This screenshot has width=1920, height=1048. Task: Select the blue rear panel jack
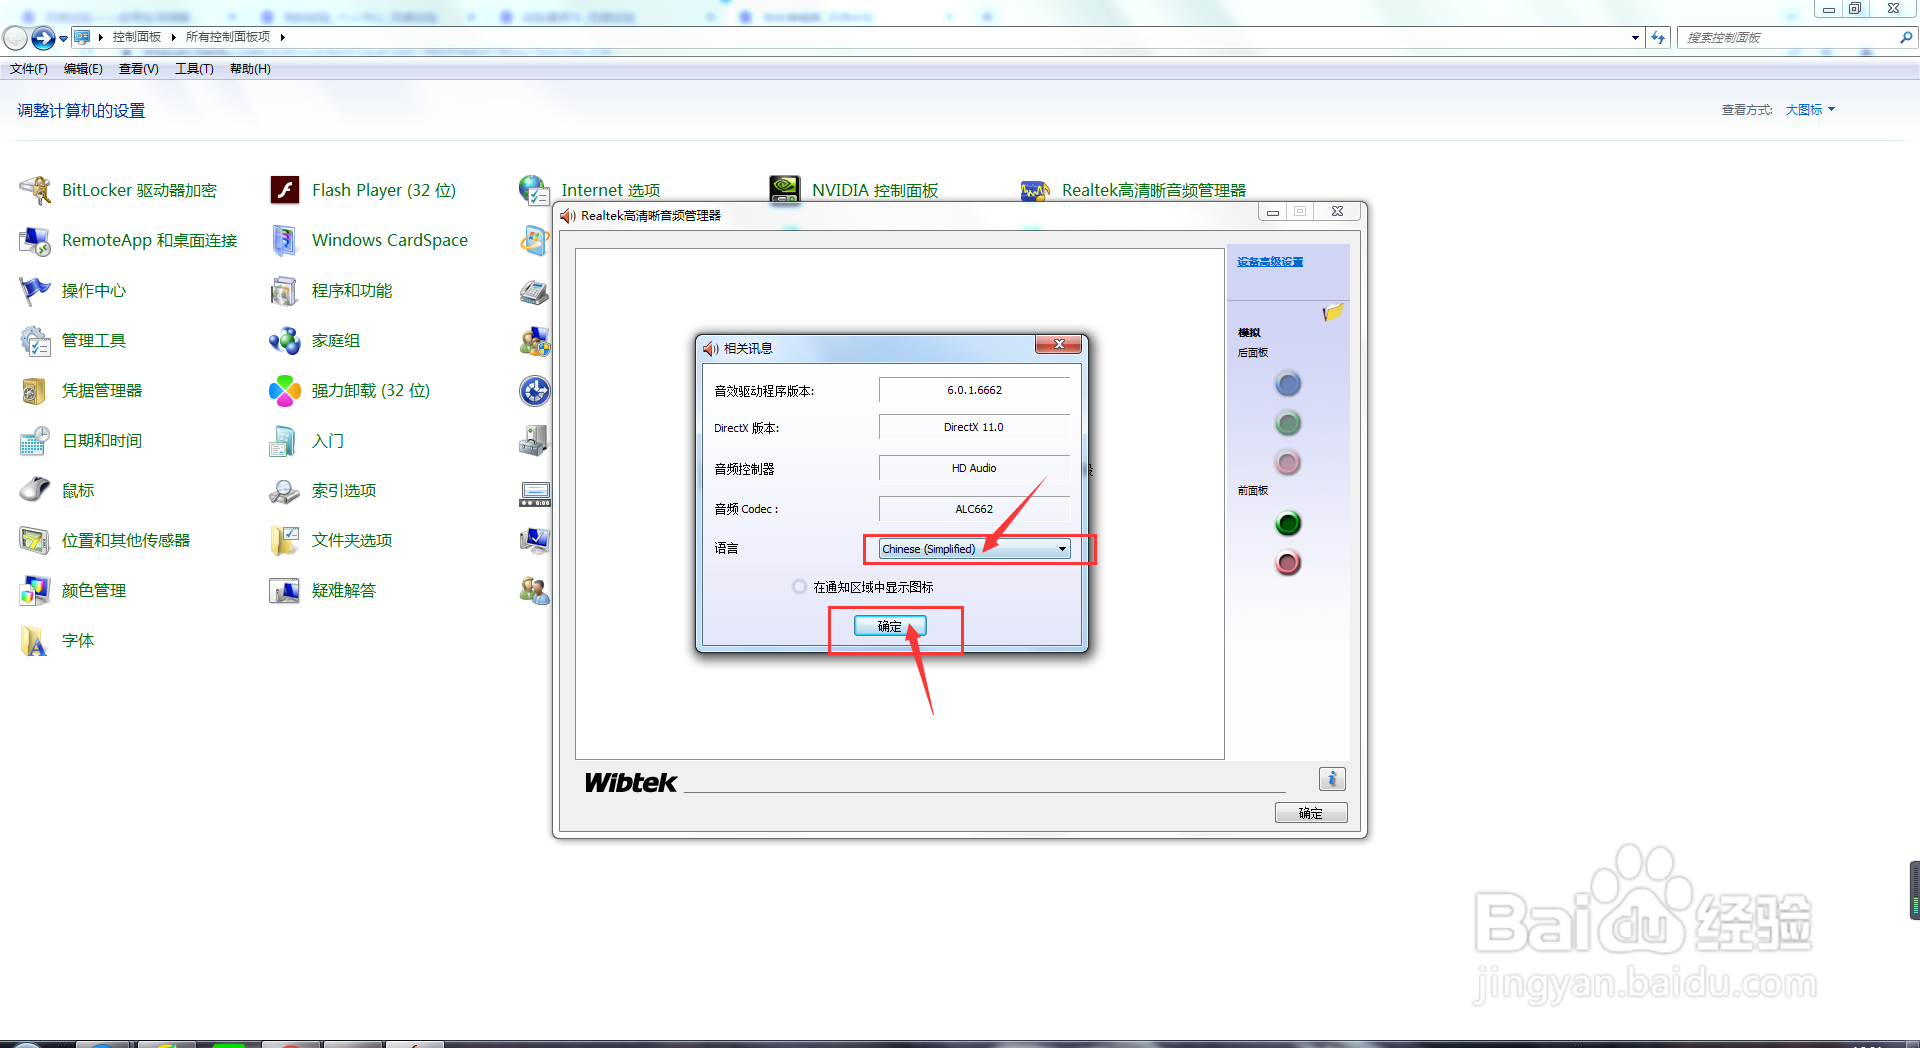pos(1288,384)
